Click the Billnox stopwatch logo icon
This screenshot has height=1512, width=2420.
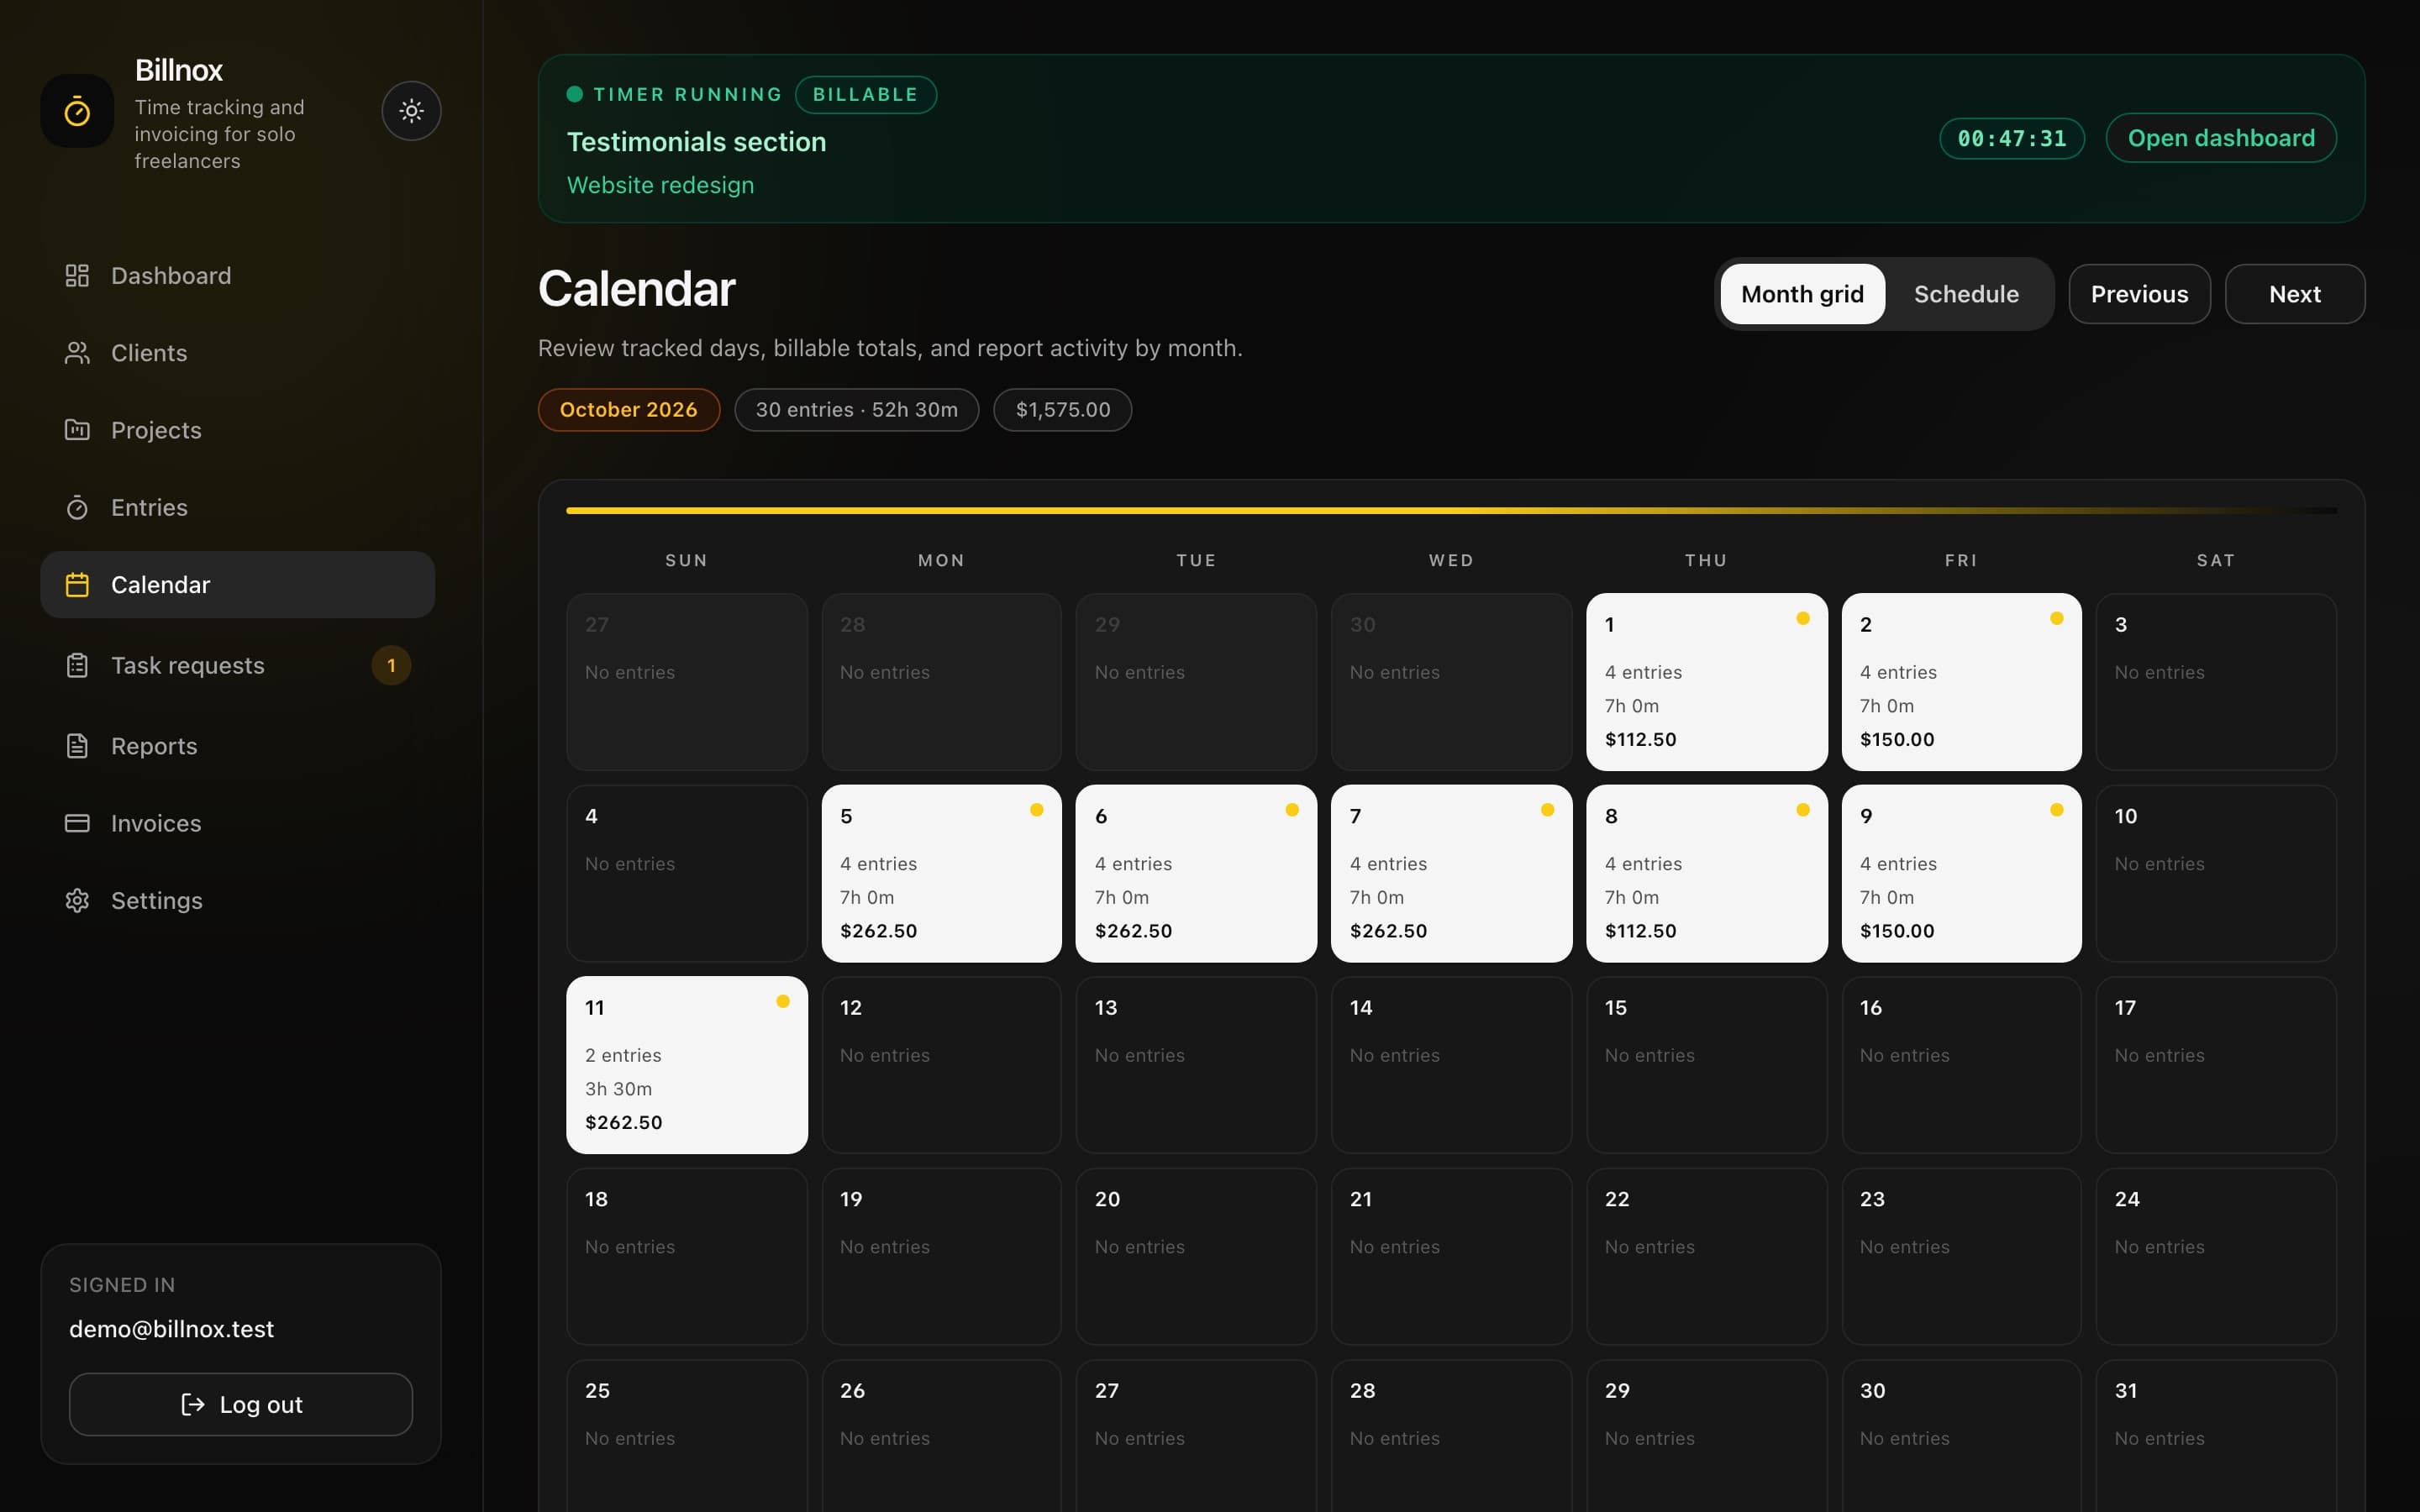pyautogui.click(x=77, y=111)
